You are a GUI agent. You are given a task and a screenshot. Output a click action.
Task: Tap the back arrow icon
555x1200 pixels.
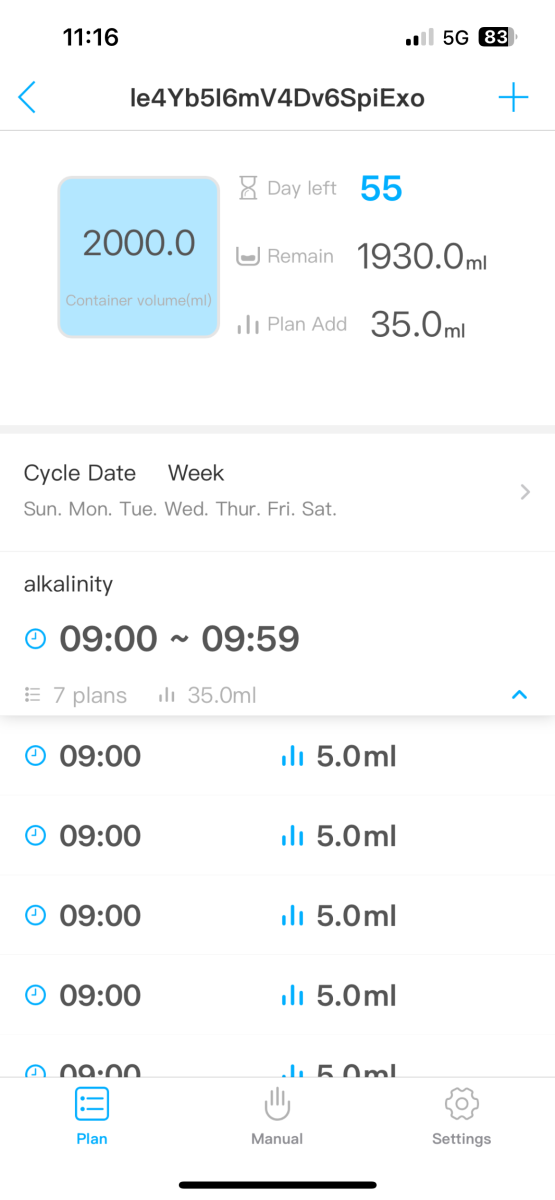[x=27, y=97]
